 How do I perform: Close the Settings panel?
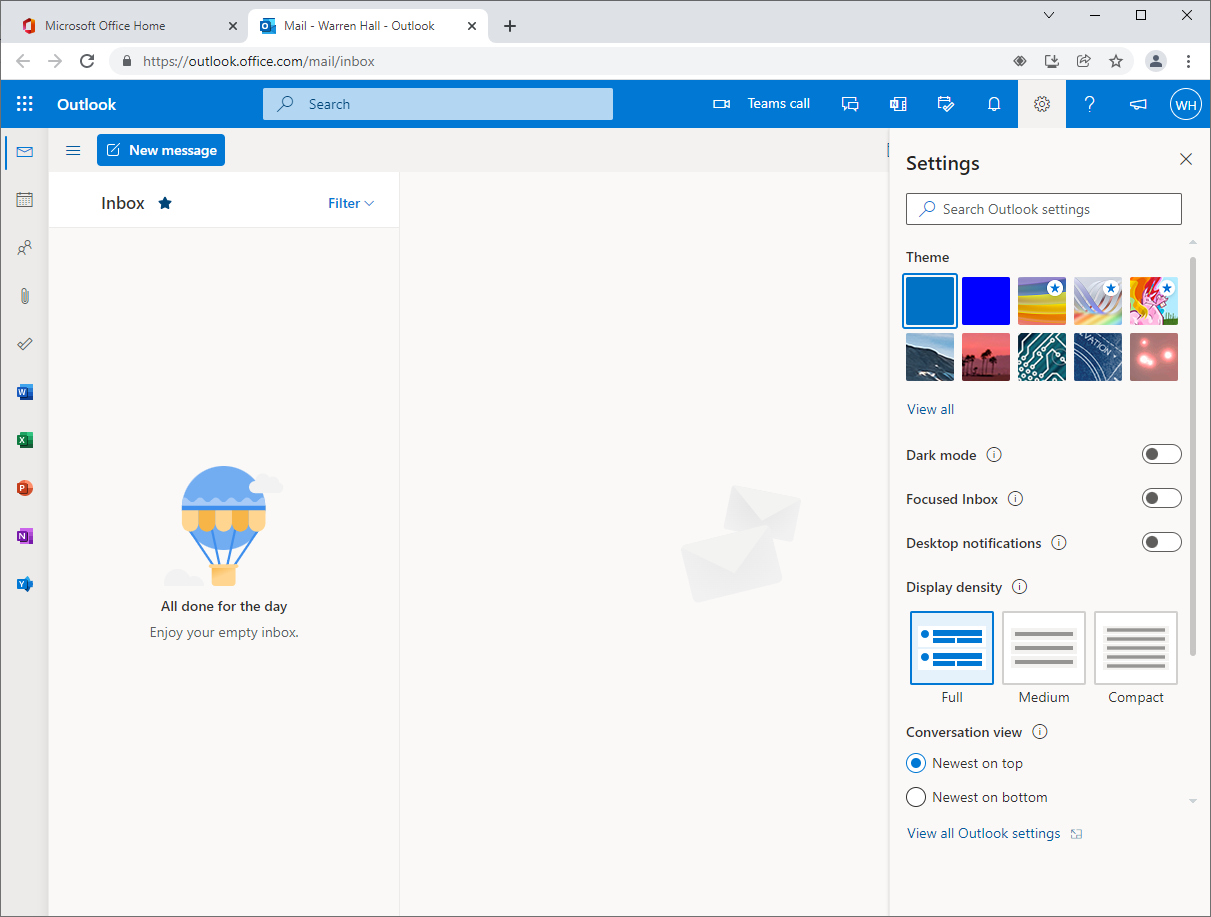(1186, 160)
